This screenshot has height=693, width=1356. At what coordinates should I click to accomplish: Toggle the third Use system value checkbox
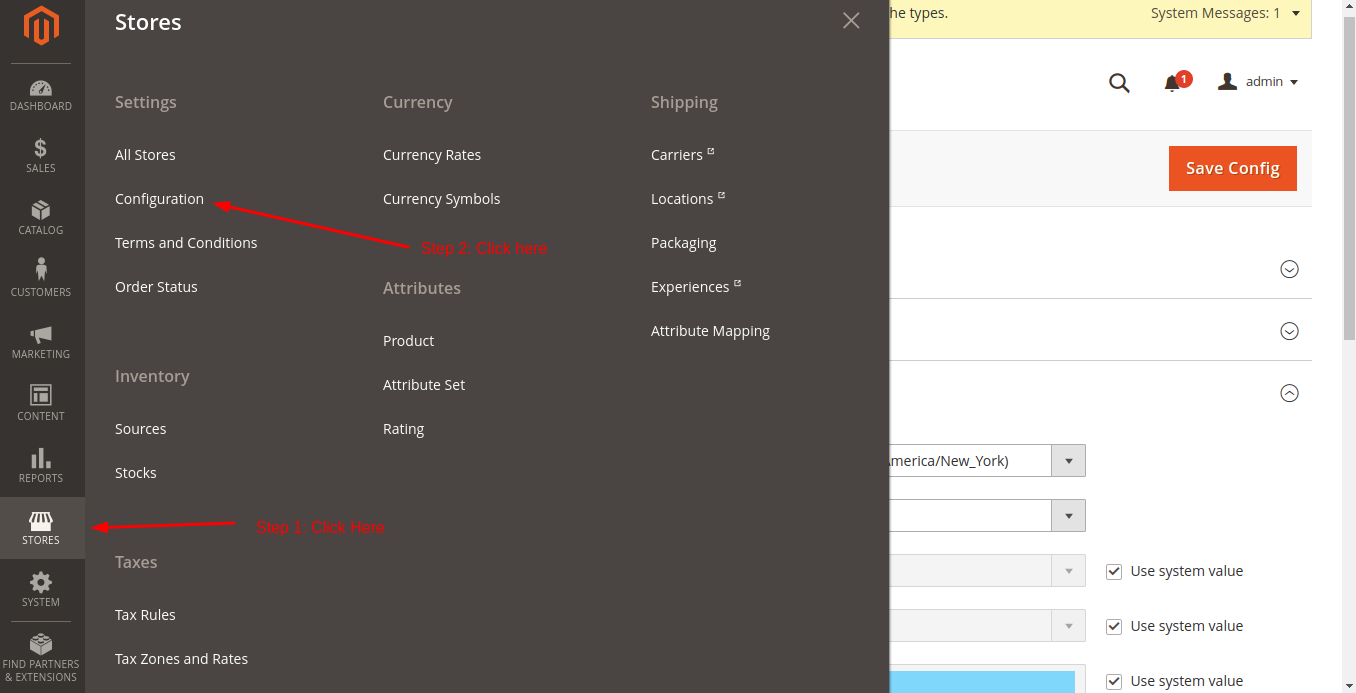(1114, 682)
